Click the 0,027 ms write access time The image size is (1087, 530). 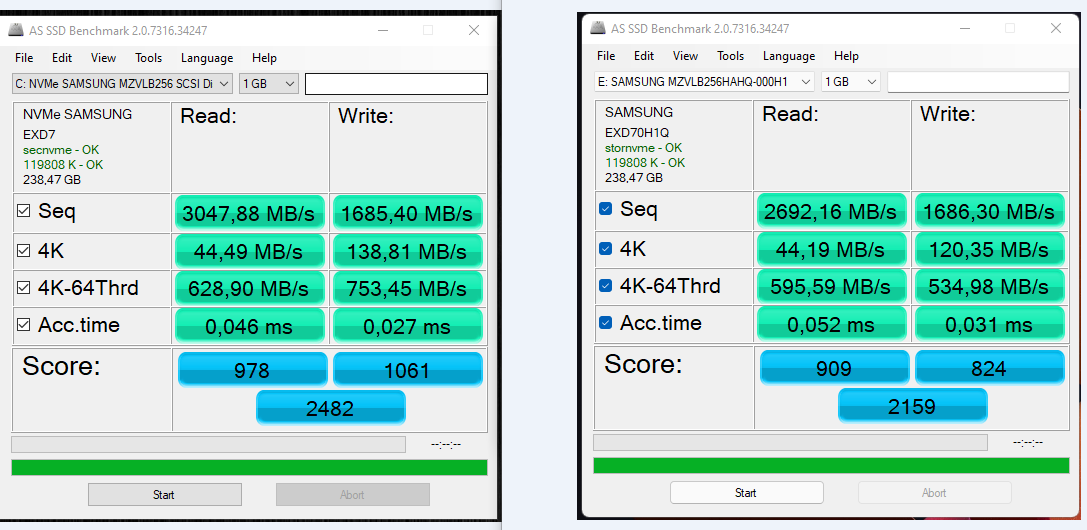[408, 326]
